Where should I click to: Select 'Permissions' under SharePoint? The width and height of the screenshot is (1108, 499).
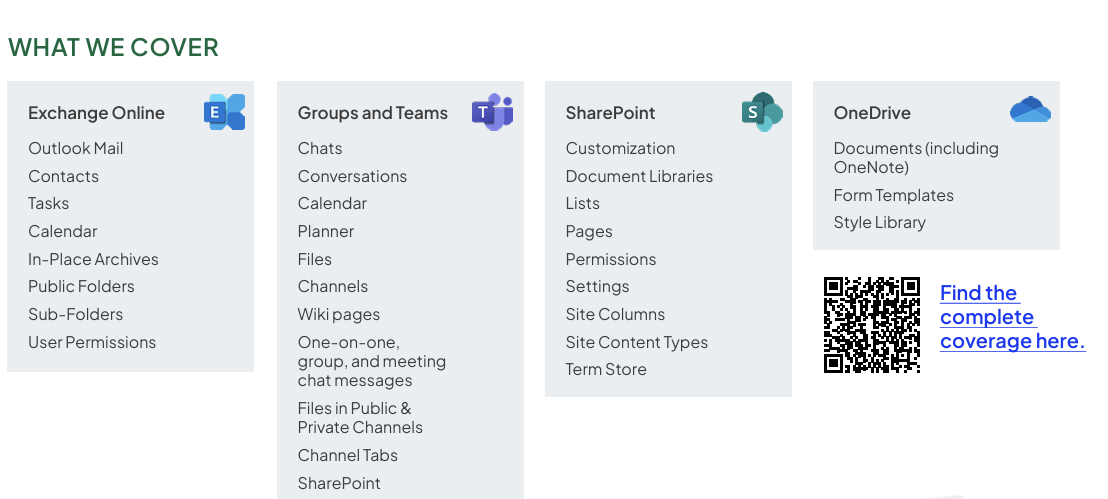[611, 259]
